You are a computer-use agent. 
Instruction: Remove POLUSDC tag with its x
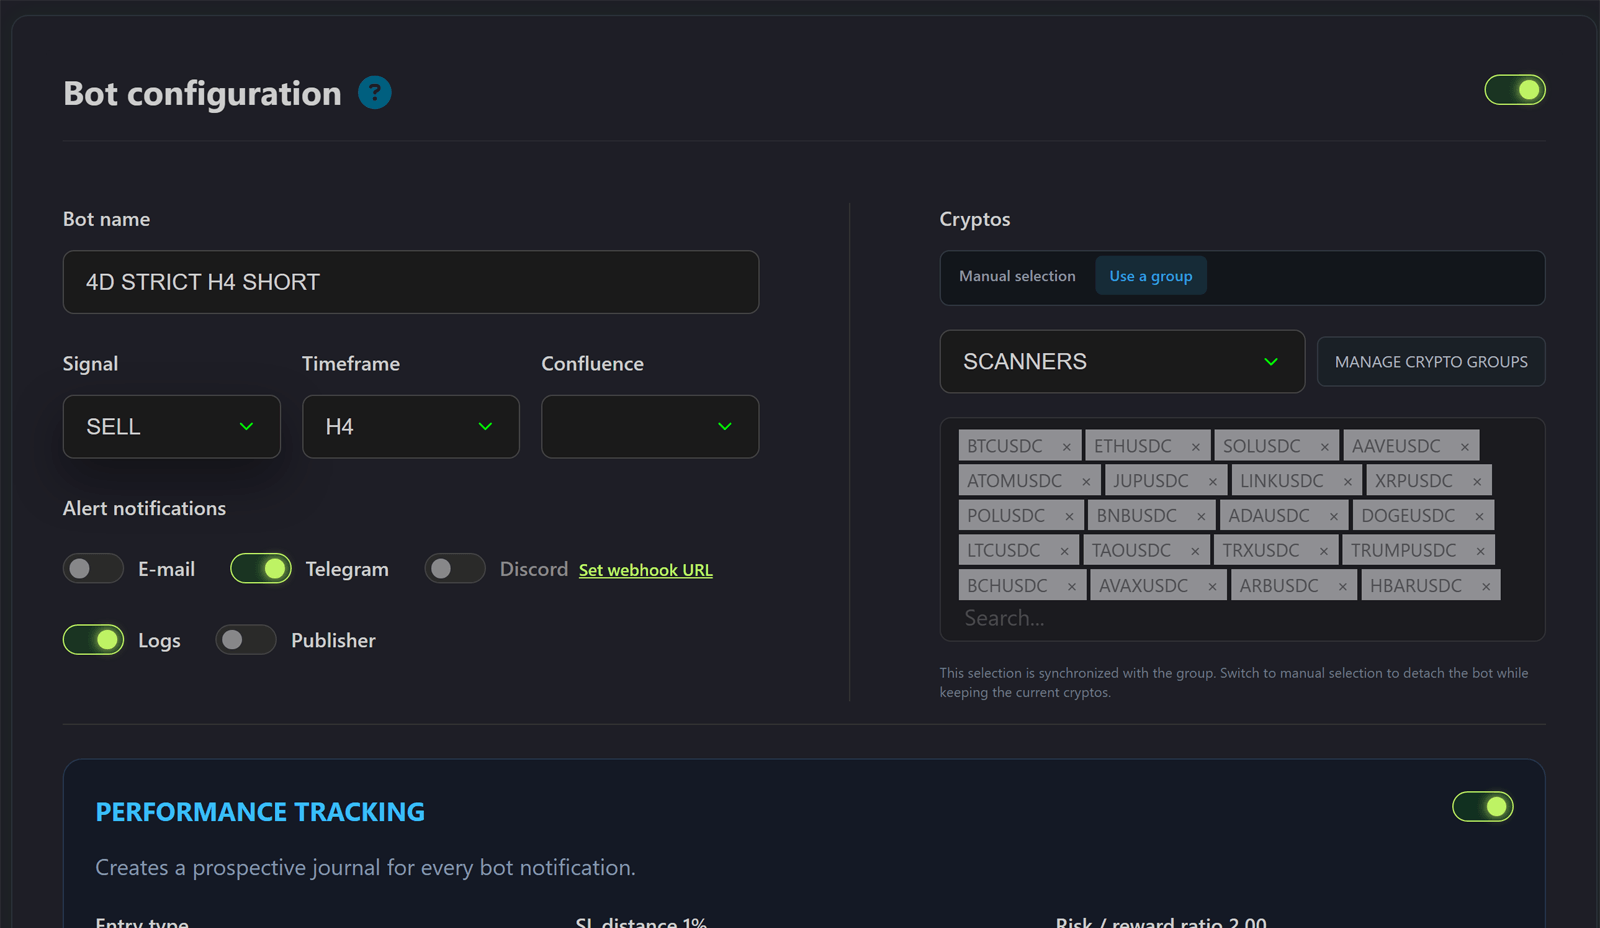coord(1069,517)
